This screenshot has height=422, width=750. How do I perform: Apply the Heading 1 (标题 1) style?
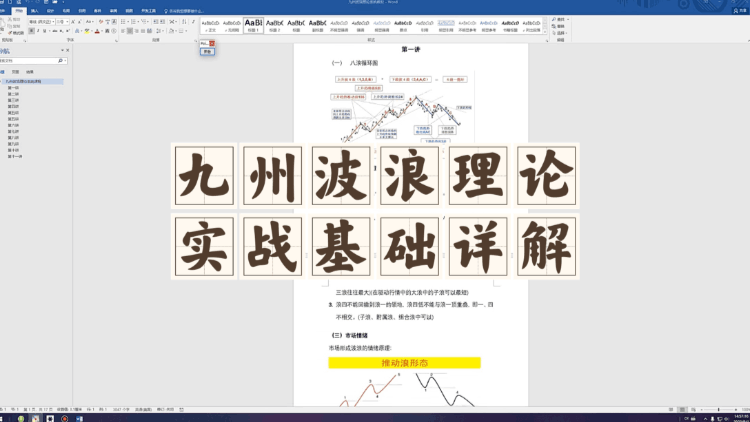pos(254,24)
